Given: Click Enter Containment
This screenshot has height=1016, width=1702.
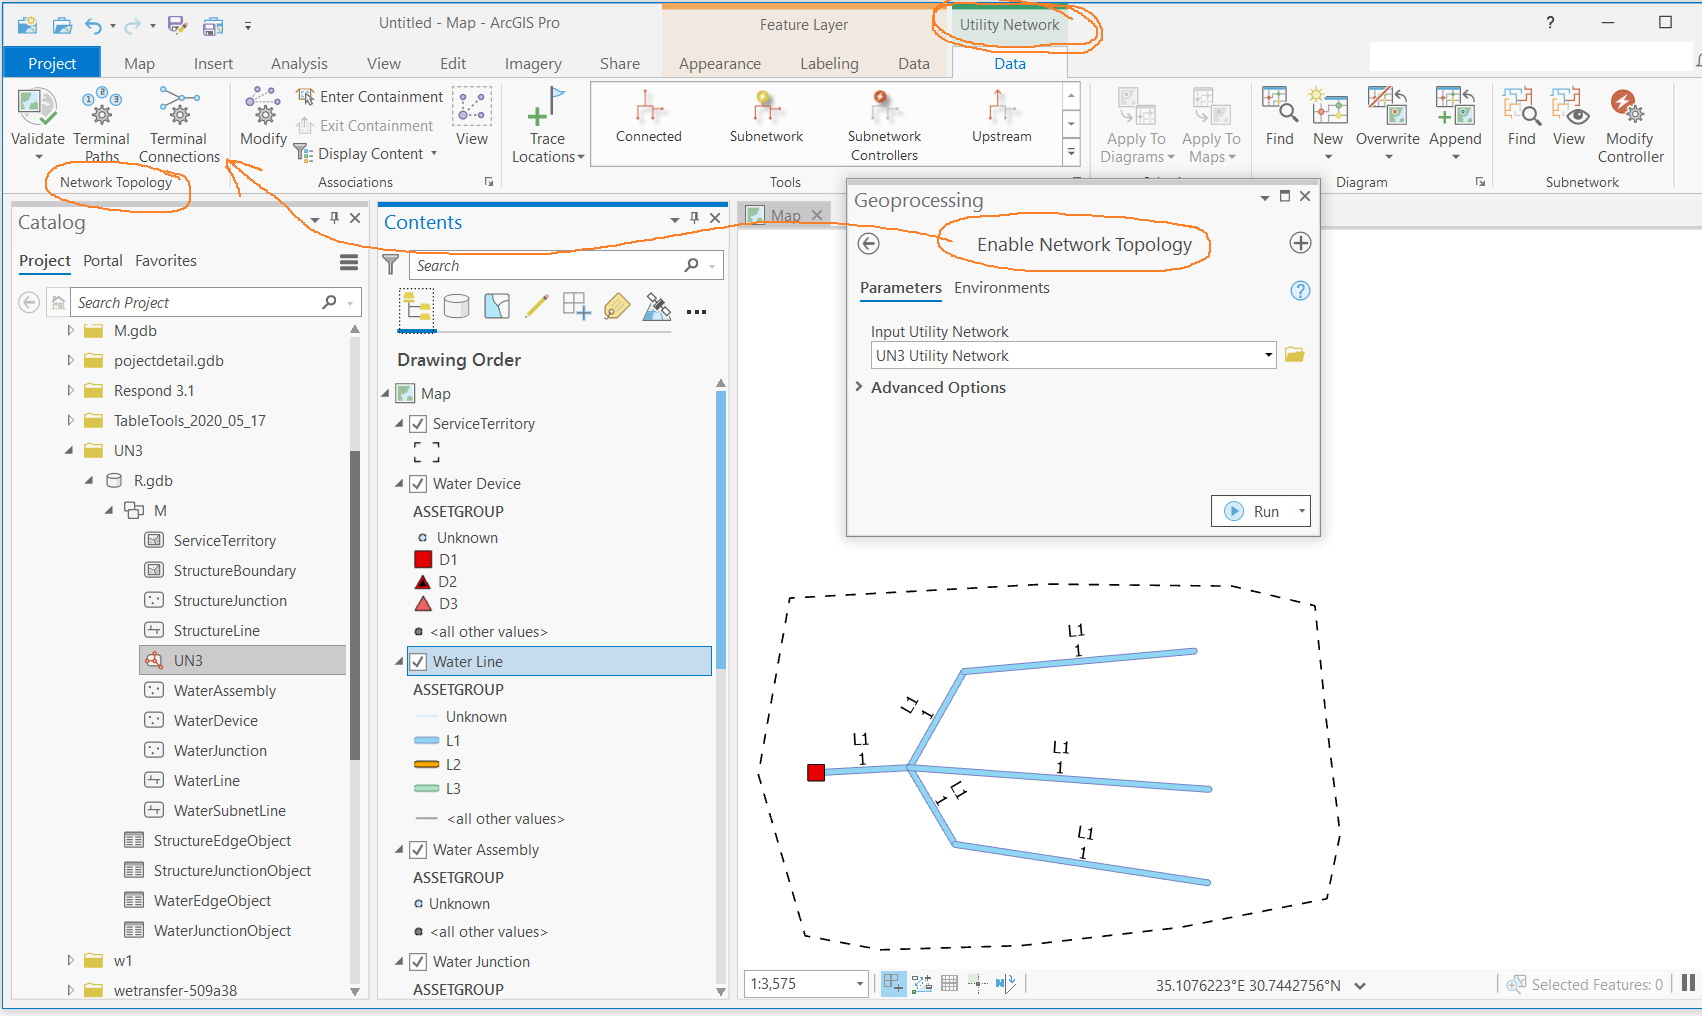Looking at the screenshot, I should 370,96.
